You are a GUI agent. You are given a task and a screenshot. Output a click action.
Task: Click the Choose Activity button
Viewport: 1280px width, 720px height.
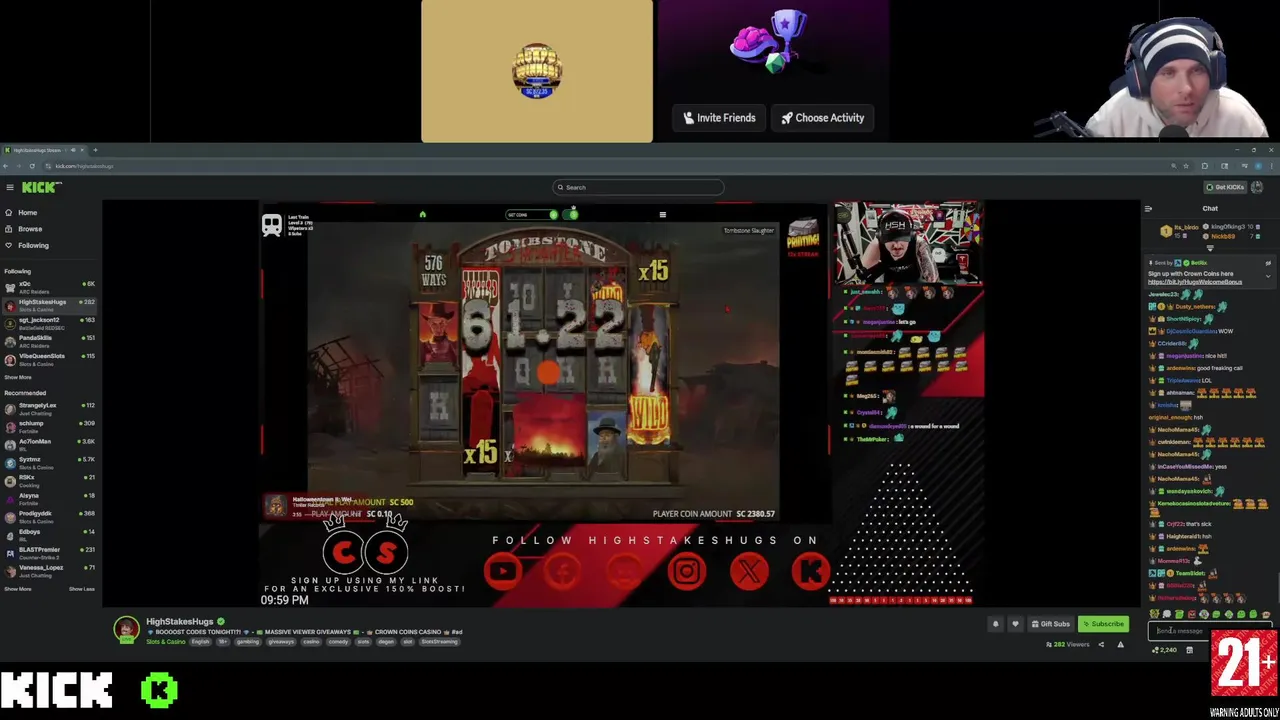coord(822,118)
